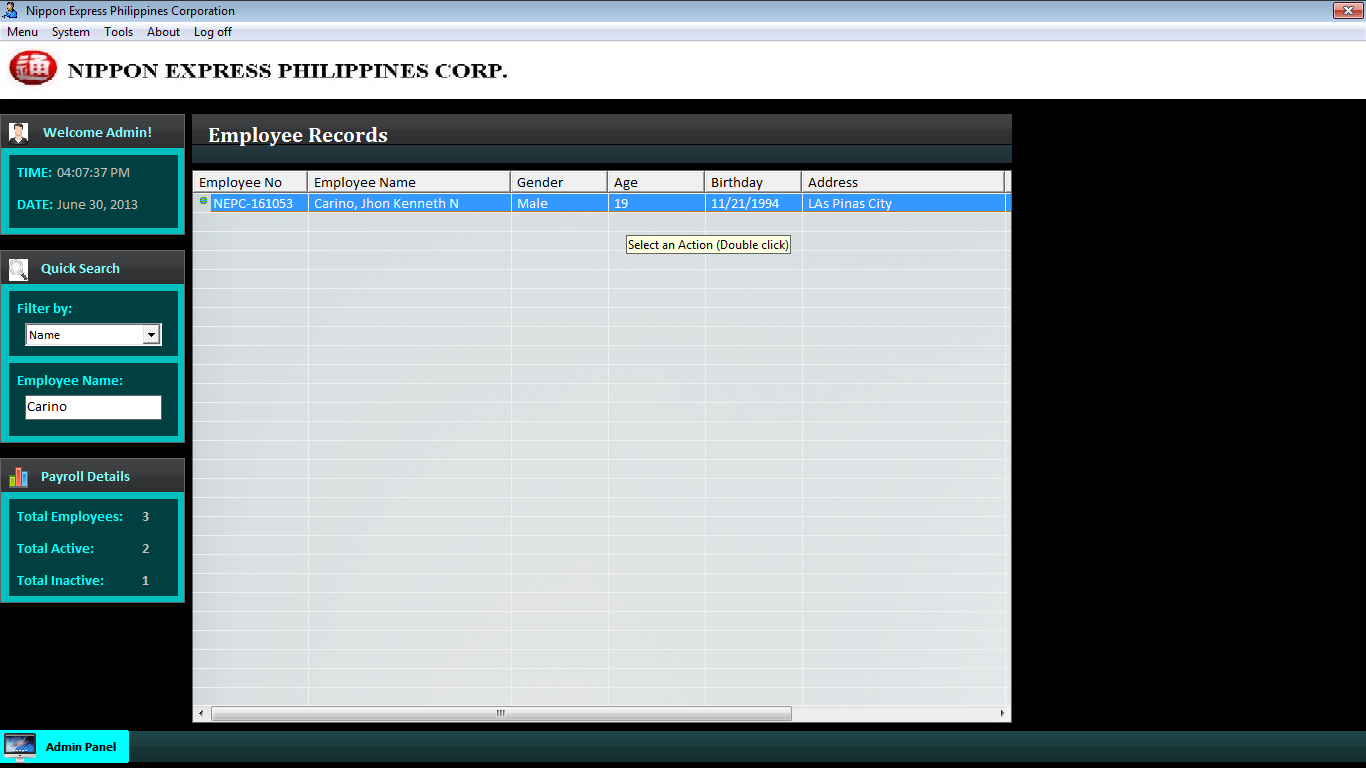Viewport: 1366px width, 768px height.
Task: Click the date June 30, 2013
Action: coord(97,204)
